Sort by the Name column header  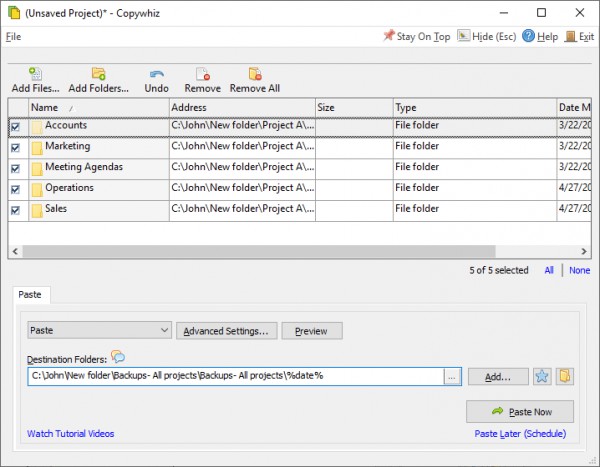99,108
